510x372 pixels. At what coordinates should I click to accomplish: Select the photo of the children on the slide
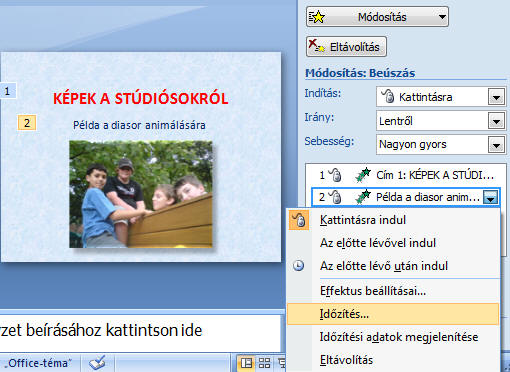(141, 194)
